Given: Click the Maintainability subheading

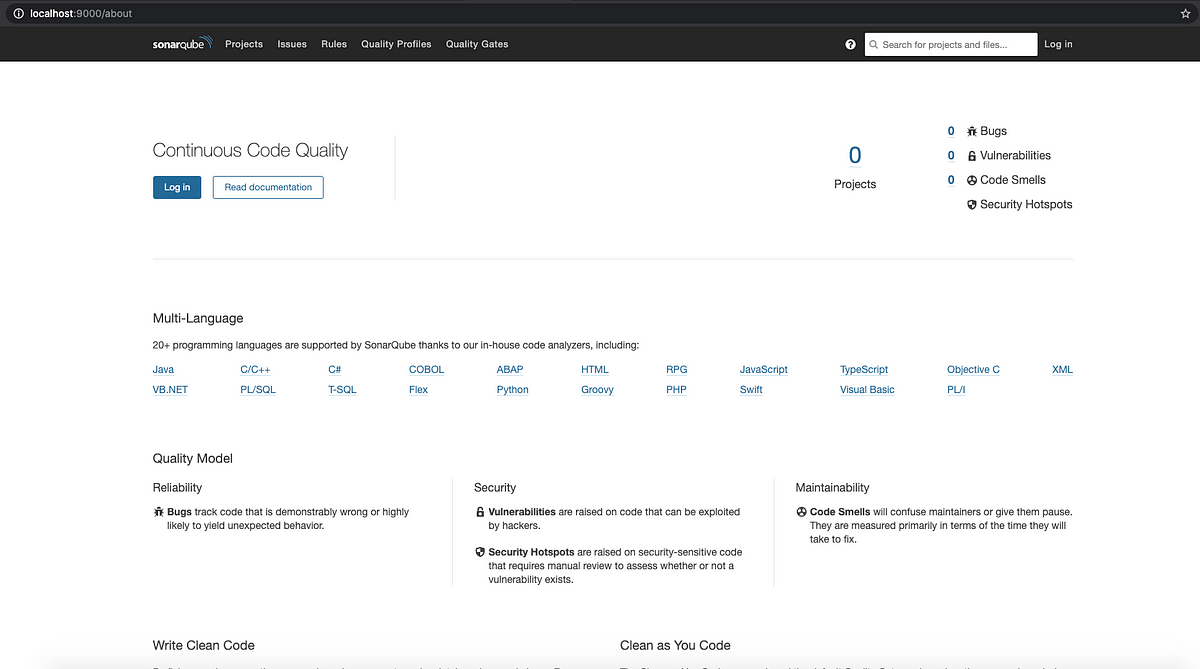Looking at the screenshot, I should click(x=832, y=488).
